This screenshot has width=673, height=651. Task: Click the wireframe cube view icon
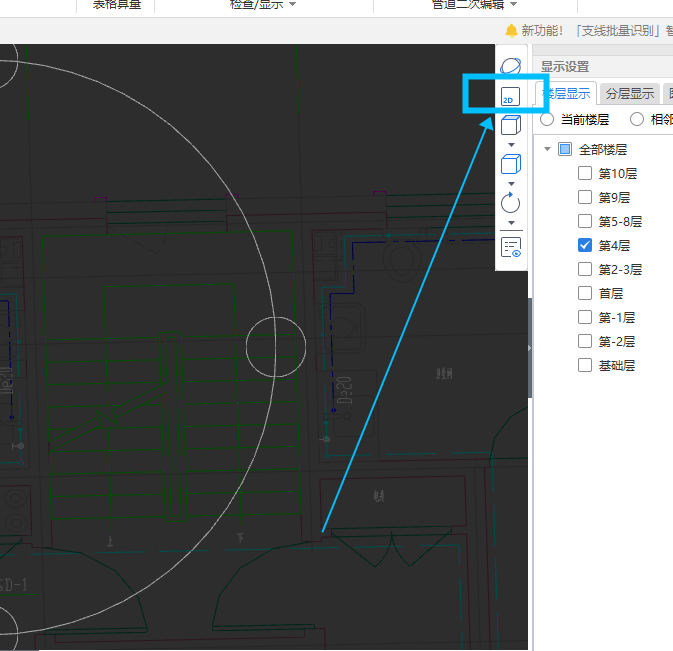(511, 125)
